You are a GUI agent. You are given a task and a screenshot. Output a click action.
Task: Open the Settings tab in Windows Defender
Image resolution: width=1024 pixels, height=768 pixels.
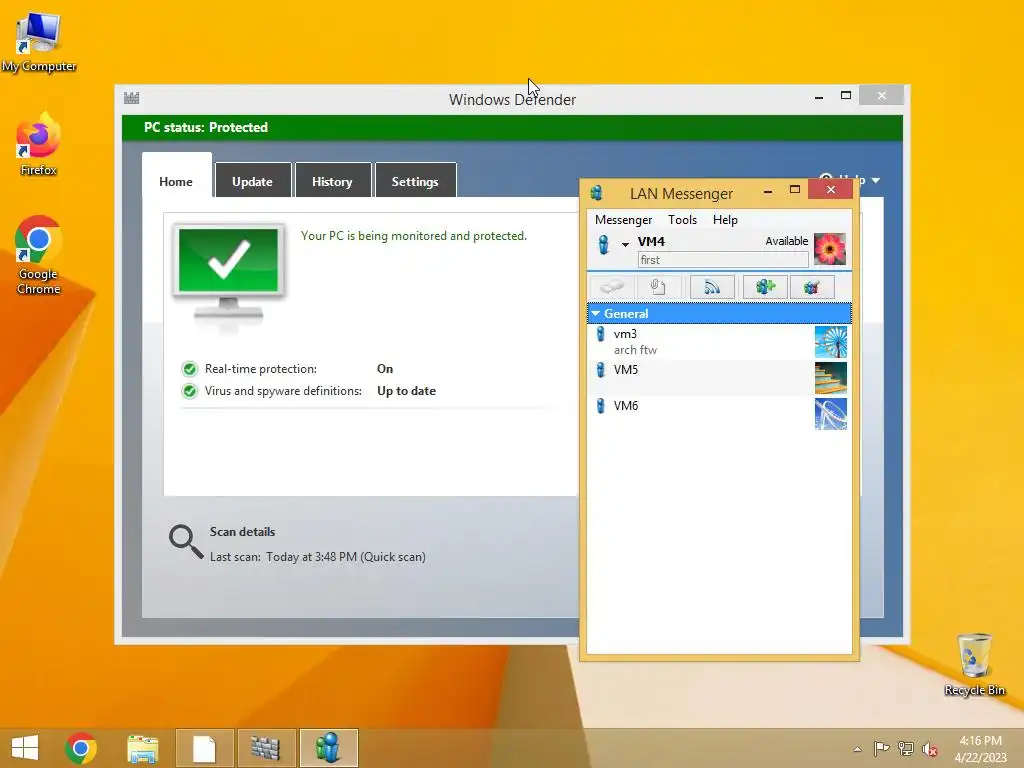click(415, 182)
